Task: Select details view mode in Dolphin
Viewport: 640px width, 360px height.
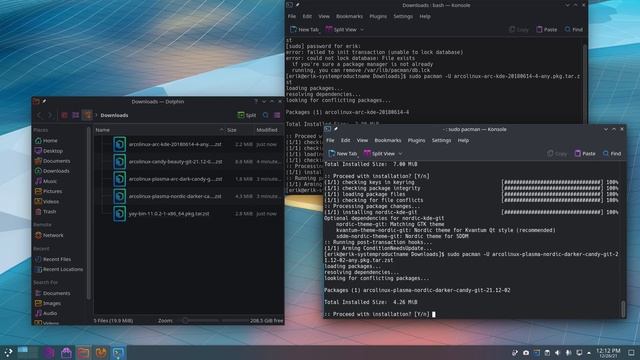Action: tap(87, 116)
